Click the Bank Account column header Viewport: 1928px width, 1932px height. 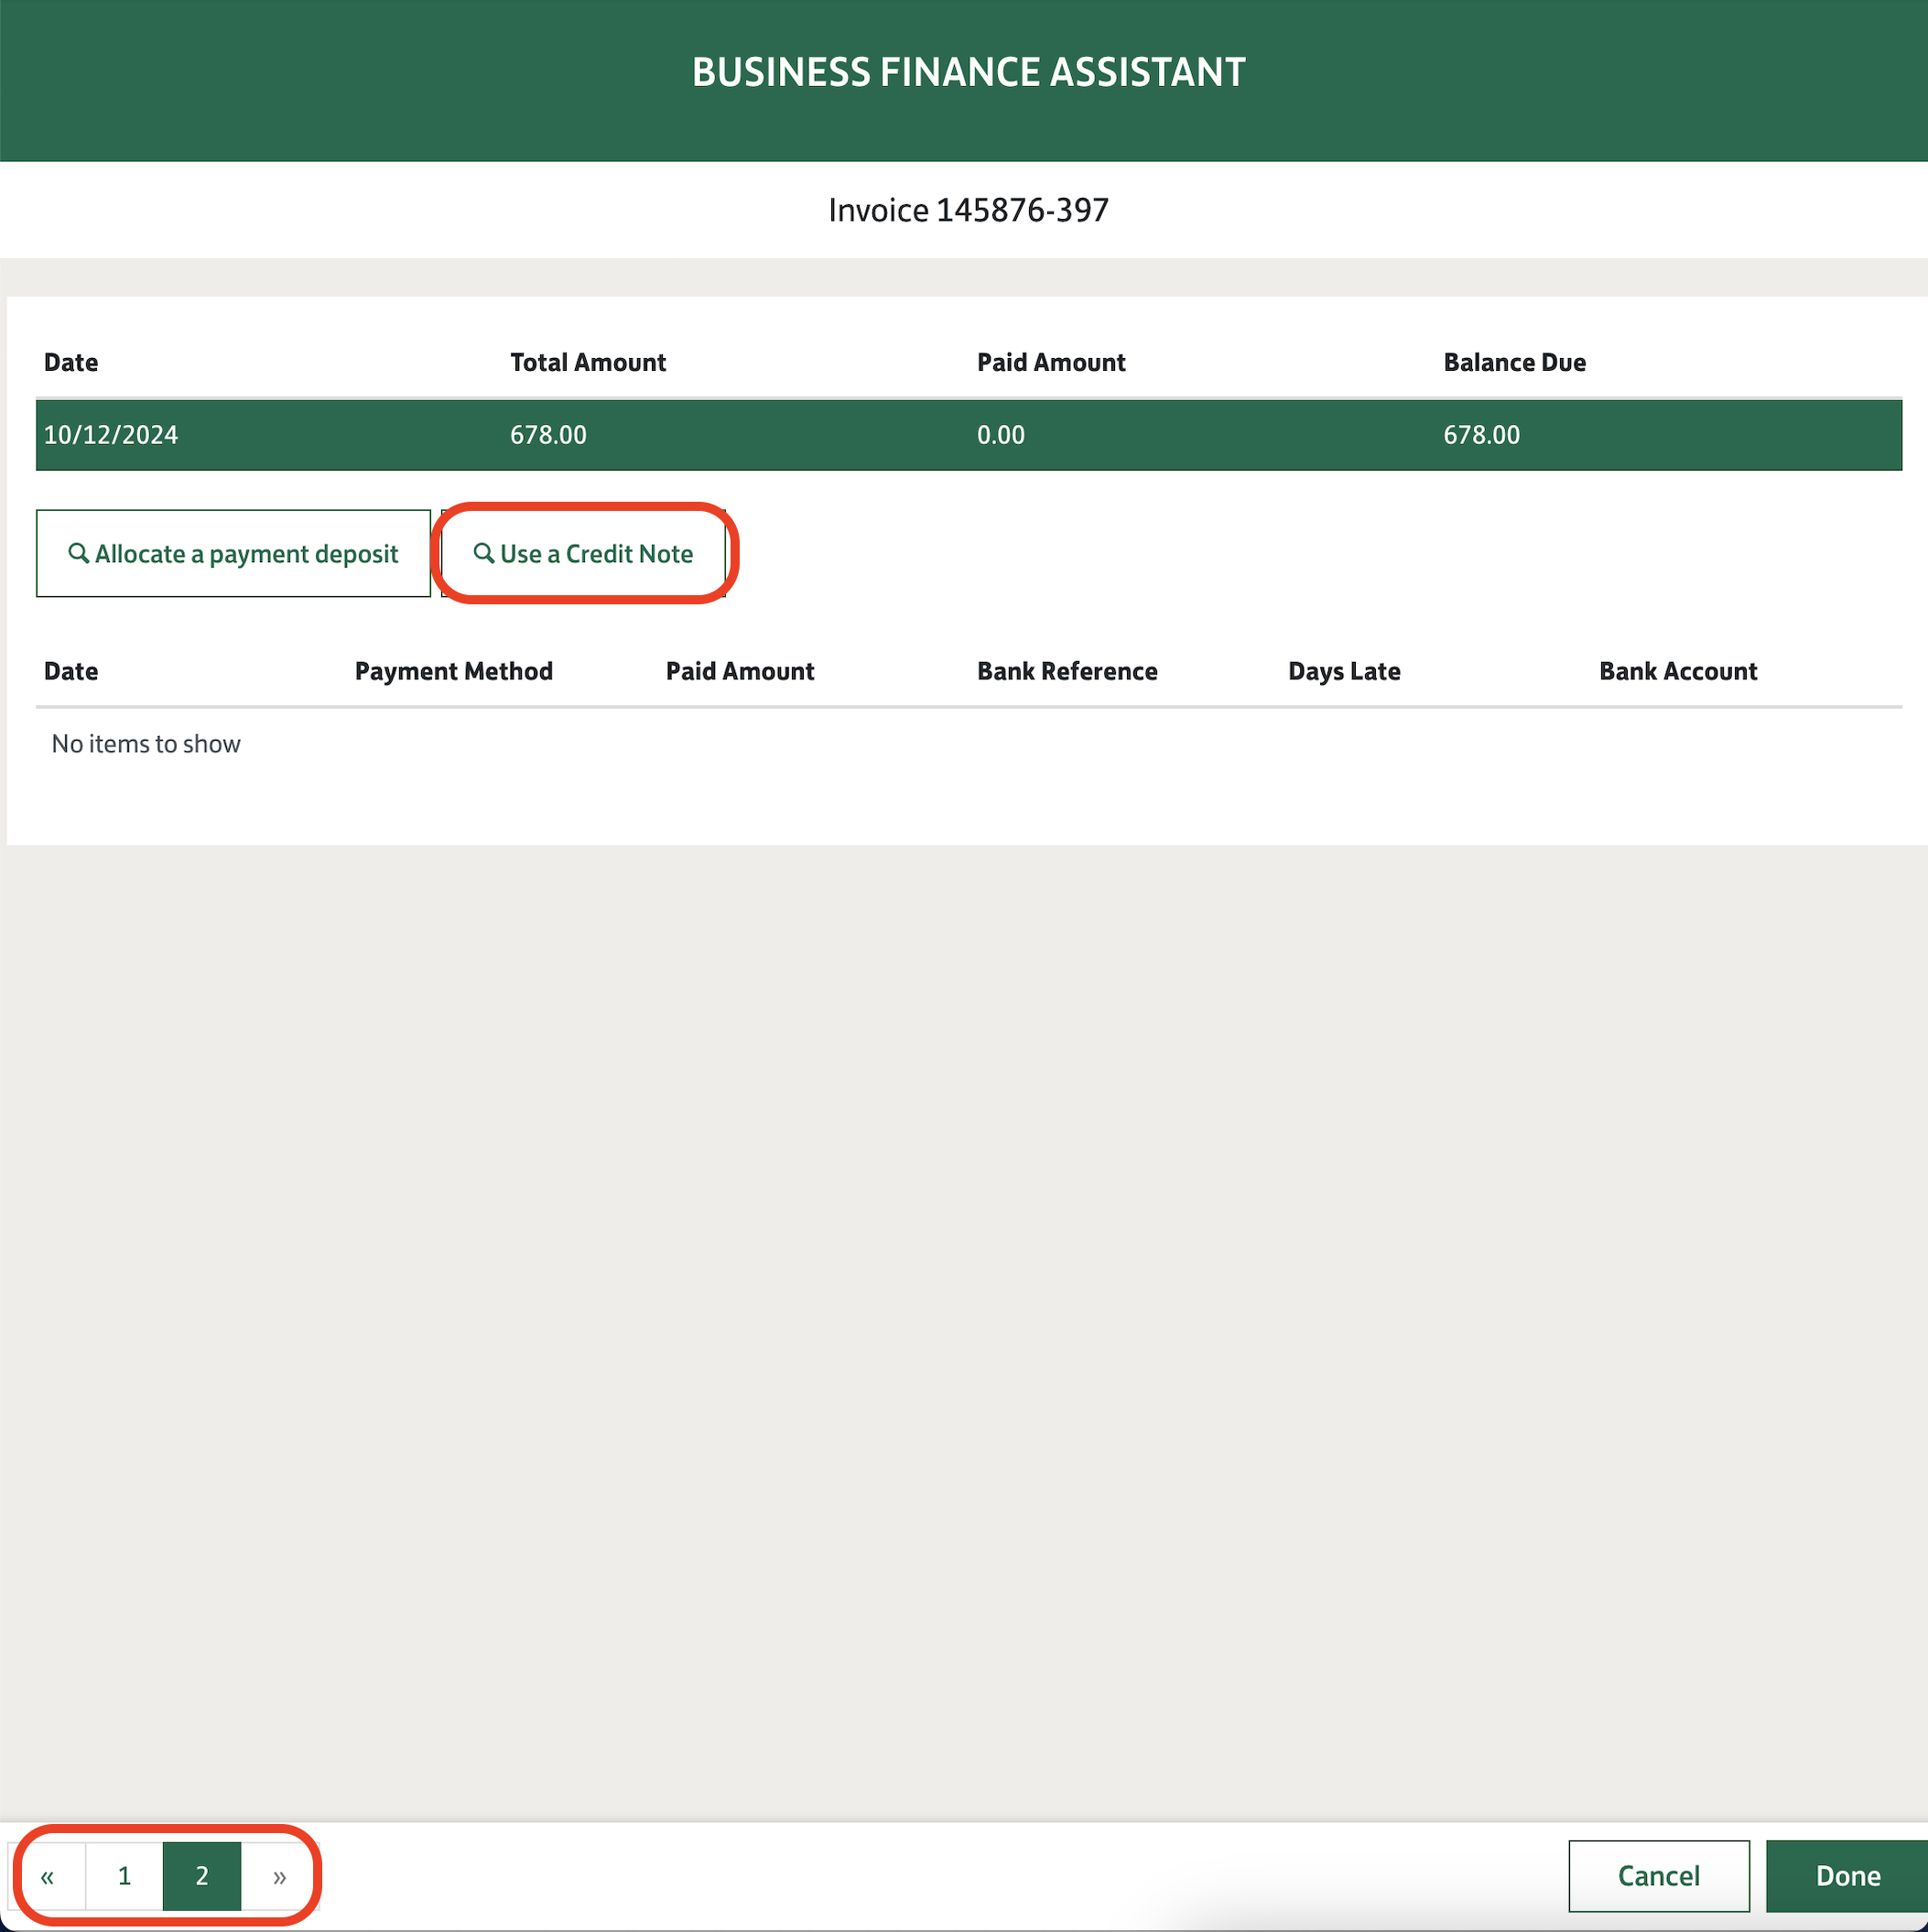(x=1677, y=671)
